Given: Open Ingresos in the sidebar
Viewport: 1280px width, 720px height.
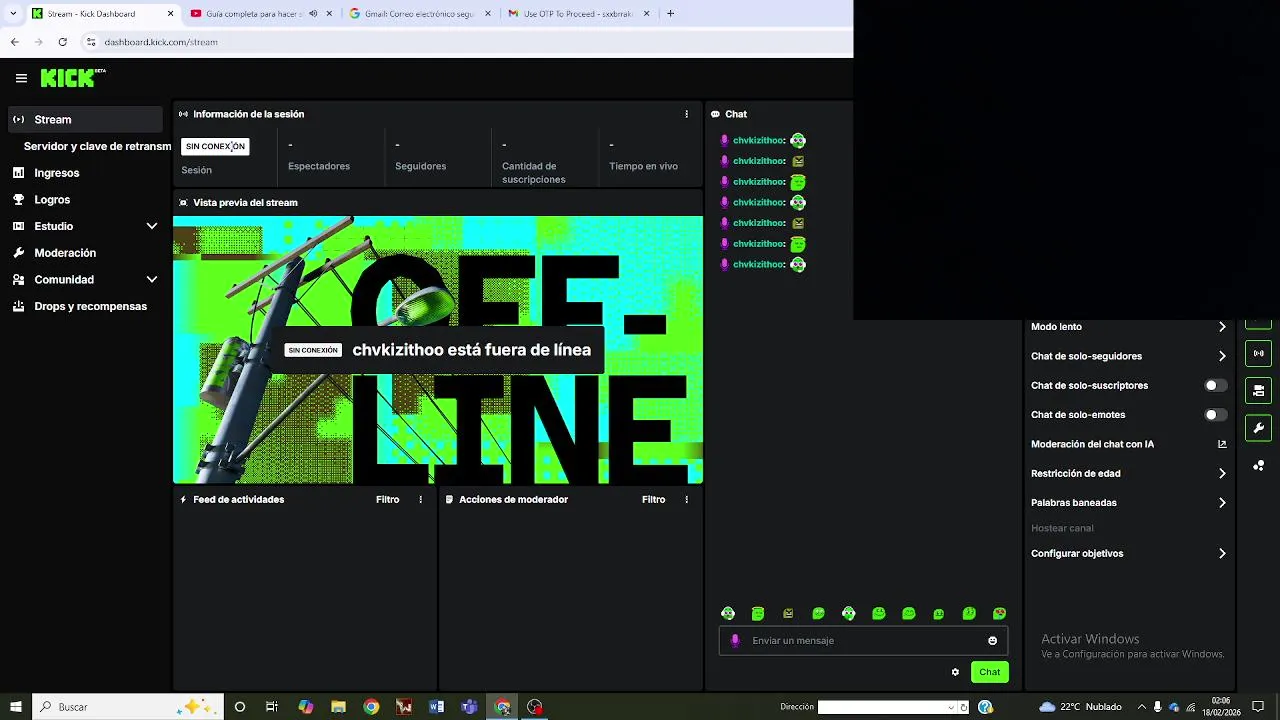Looking at the screenshot, I should [85, 173].
